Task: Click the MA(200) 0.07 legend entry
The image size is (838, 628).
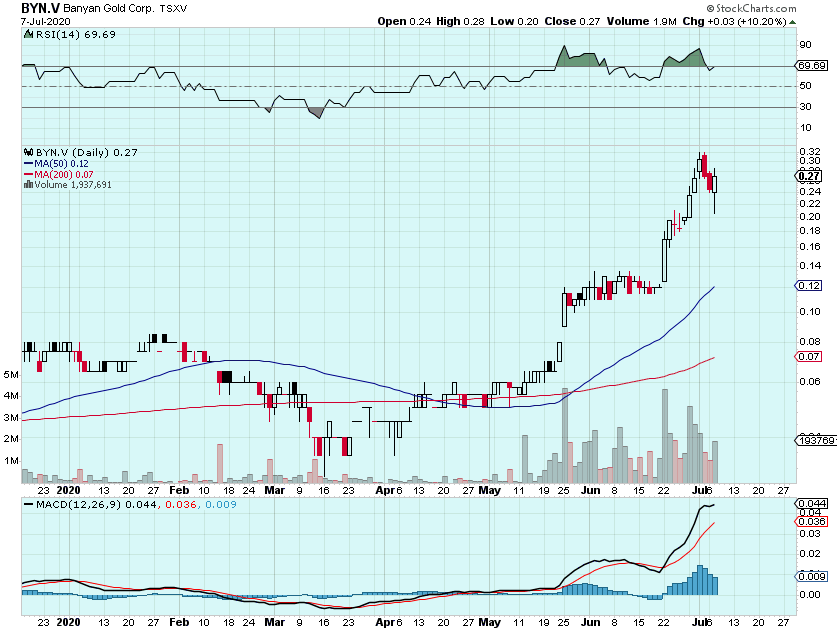Action: (58, 175)
